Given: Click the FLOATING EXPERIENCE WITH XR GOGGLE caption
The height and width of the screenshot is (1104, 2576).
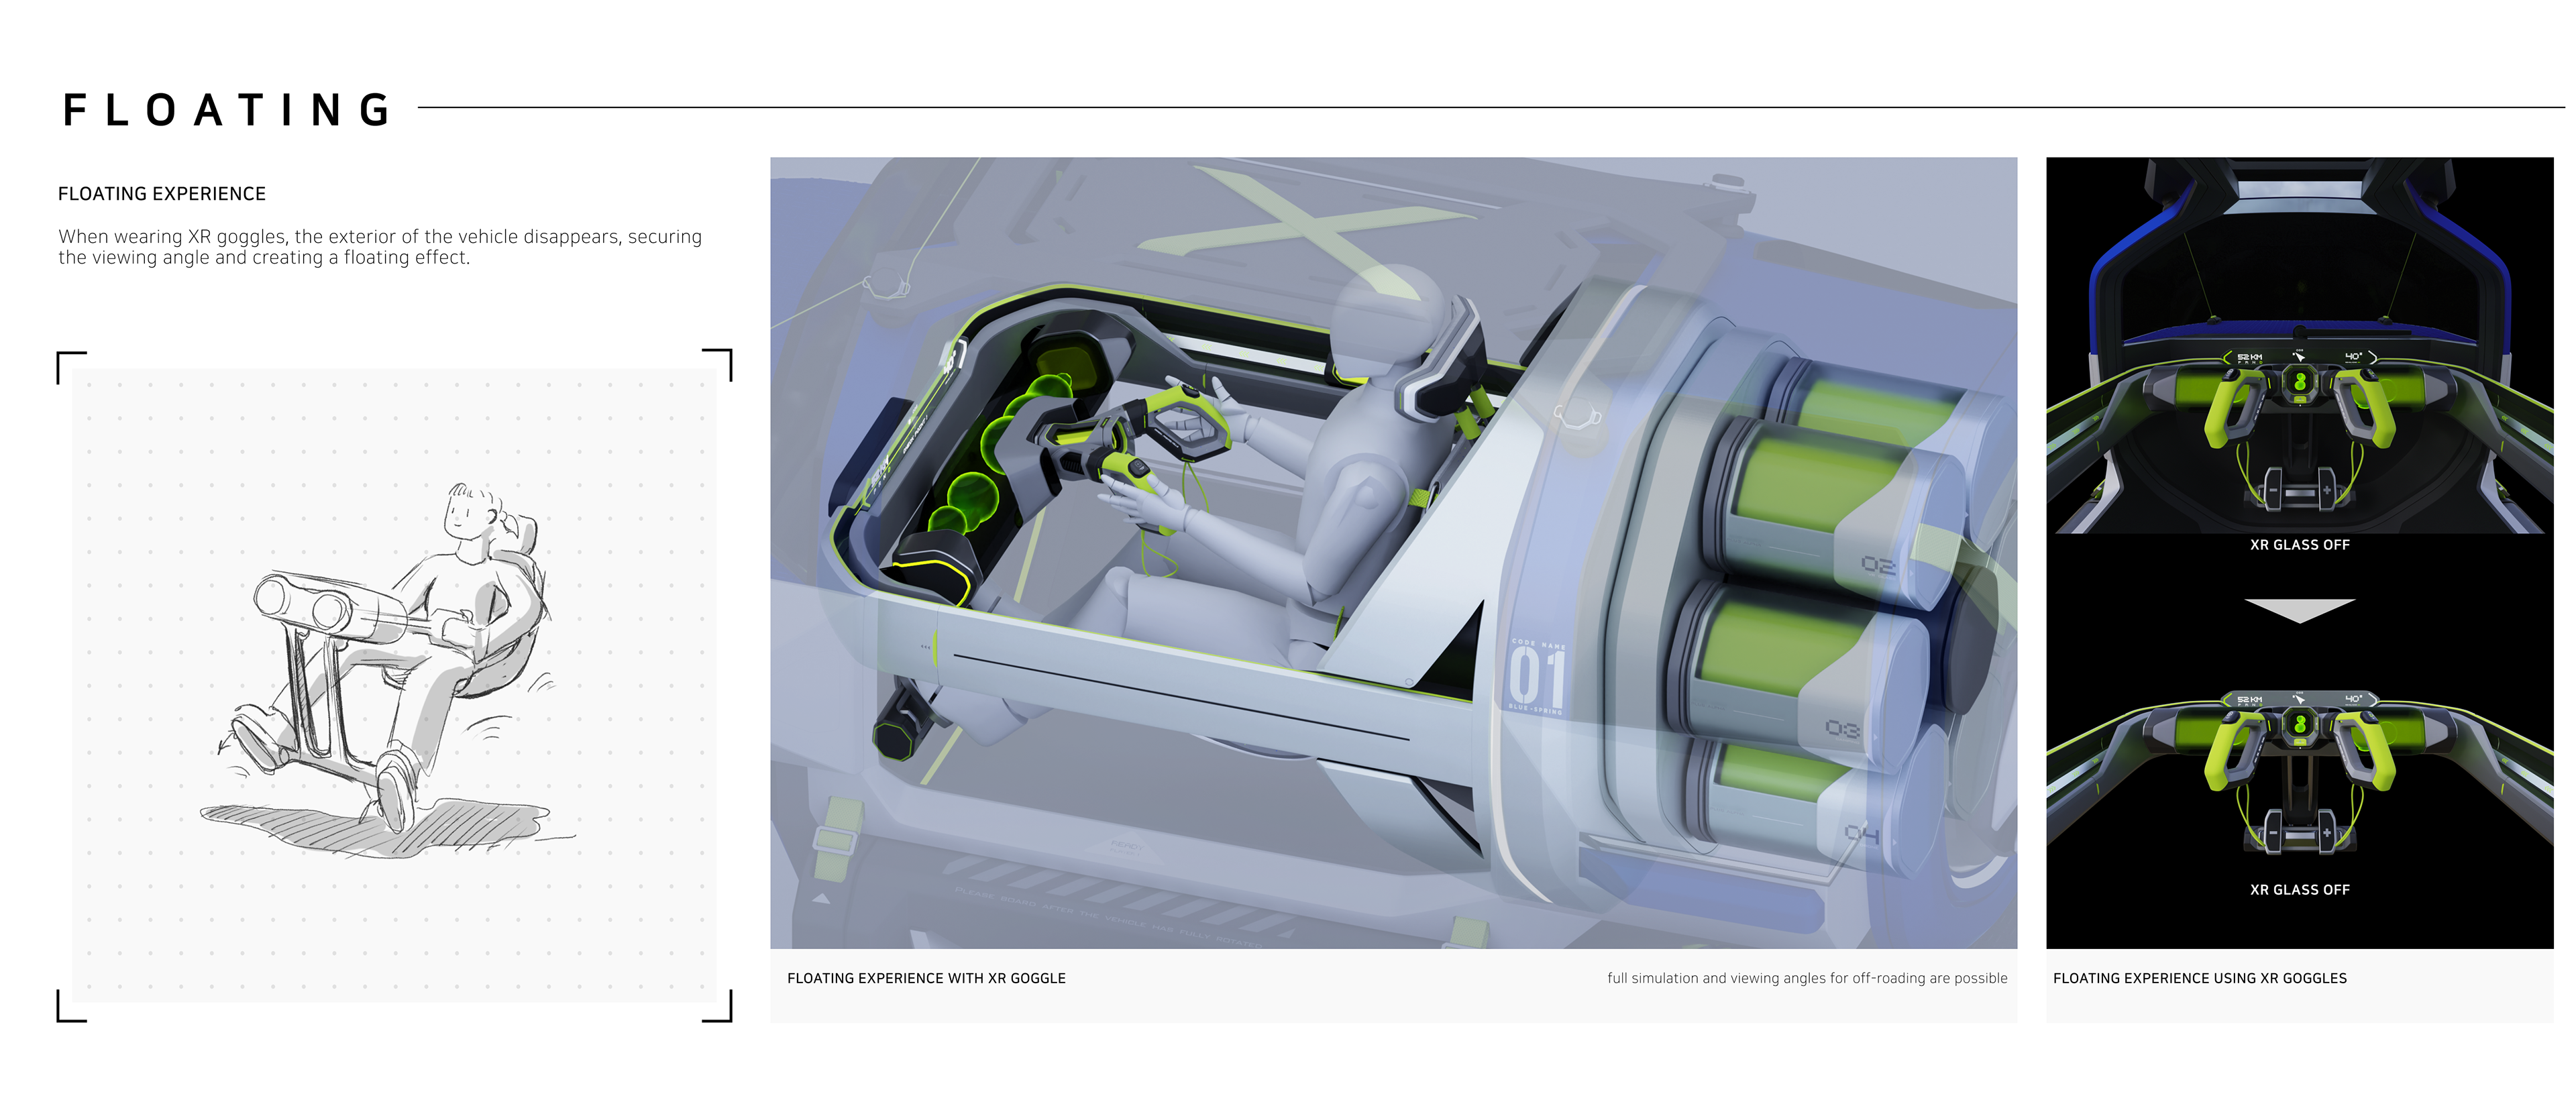Looking at the screenshot, I should coord(926,978).
